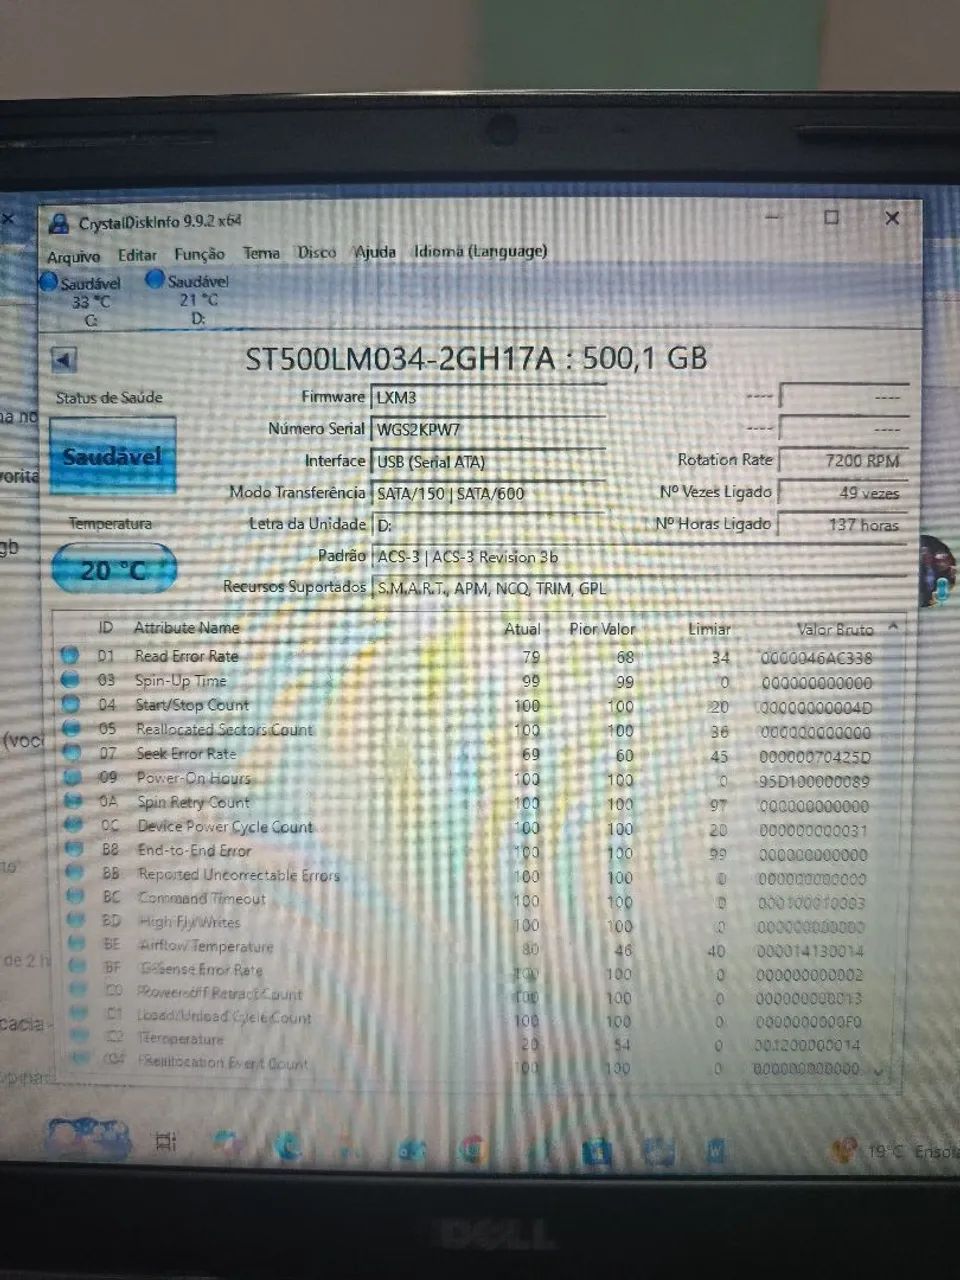Click the status circle for Airflow Temperature
This screenshot has height=1280, width=960.
click(77, 945)
